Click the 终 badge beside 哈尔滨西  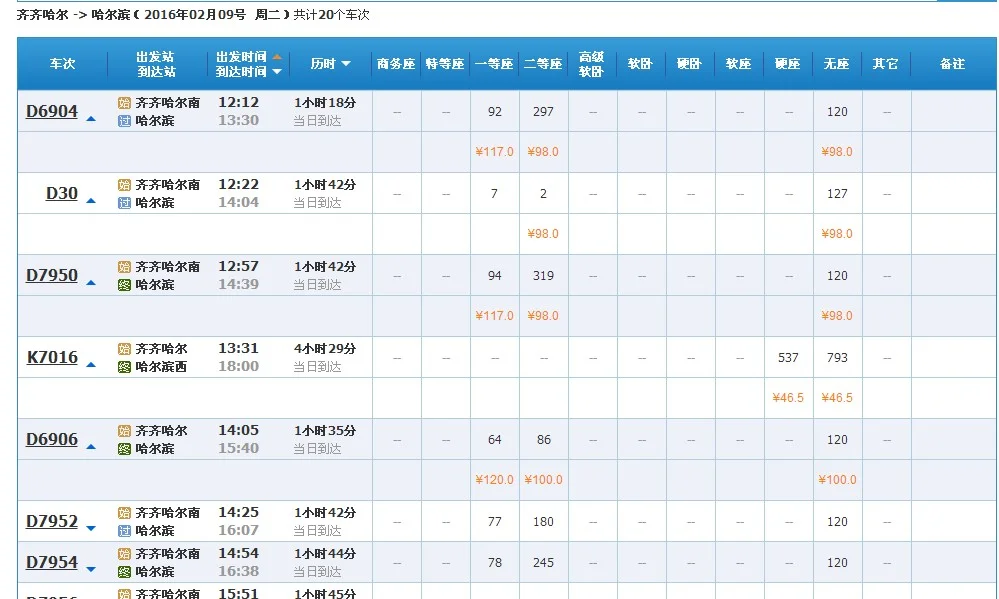tap(126, 365)
